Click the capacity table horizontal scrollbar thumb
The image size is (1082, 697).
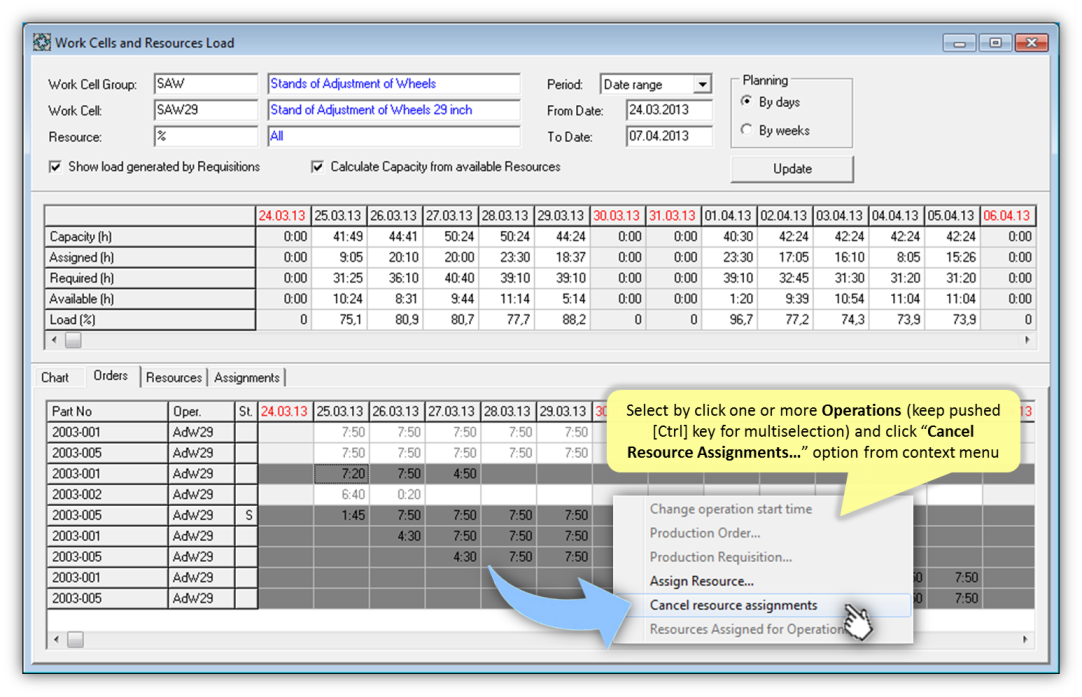[73, 340]
